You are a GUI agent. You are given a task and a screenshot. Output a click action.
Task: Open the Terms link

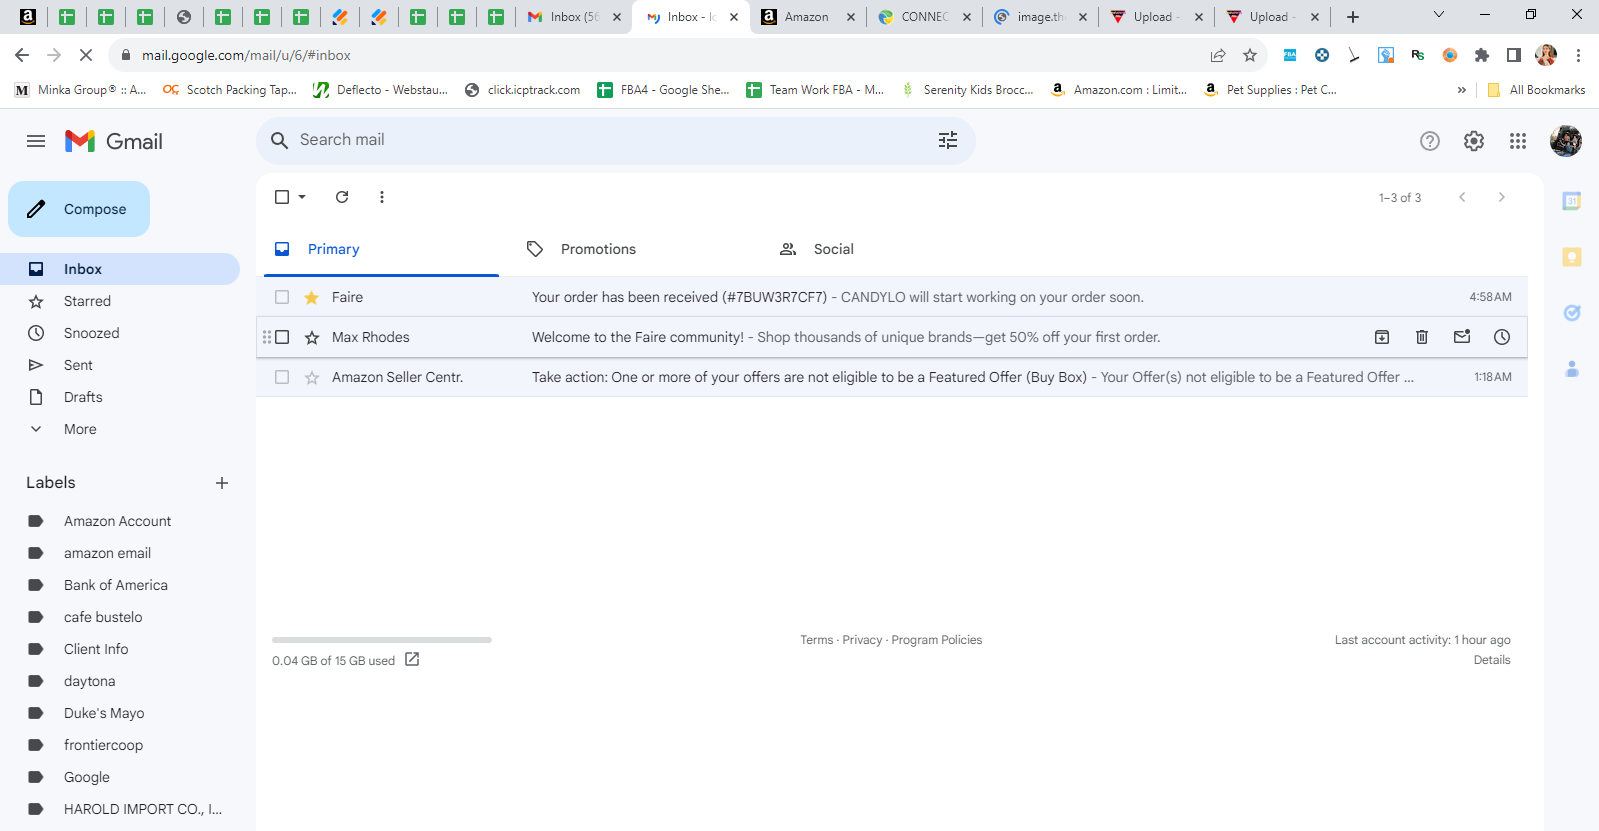tap(816, 640)
